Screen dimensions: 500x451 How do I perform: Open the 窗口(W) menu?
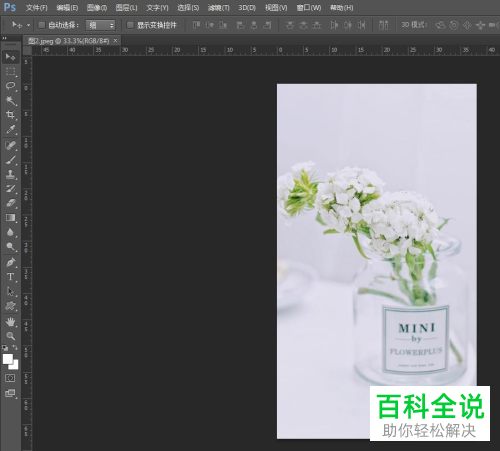[309, 8]
